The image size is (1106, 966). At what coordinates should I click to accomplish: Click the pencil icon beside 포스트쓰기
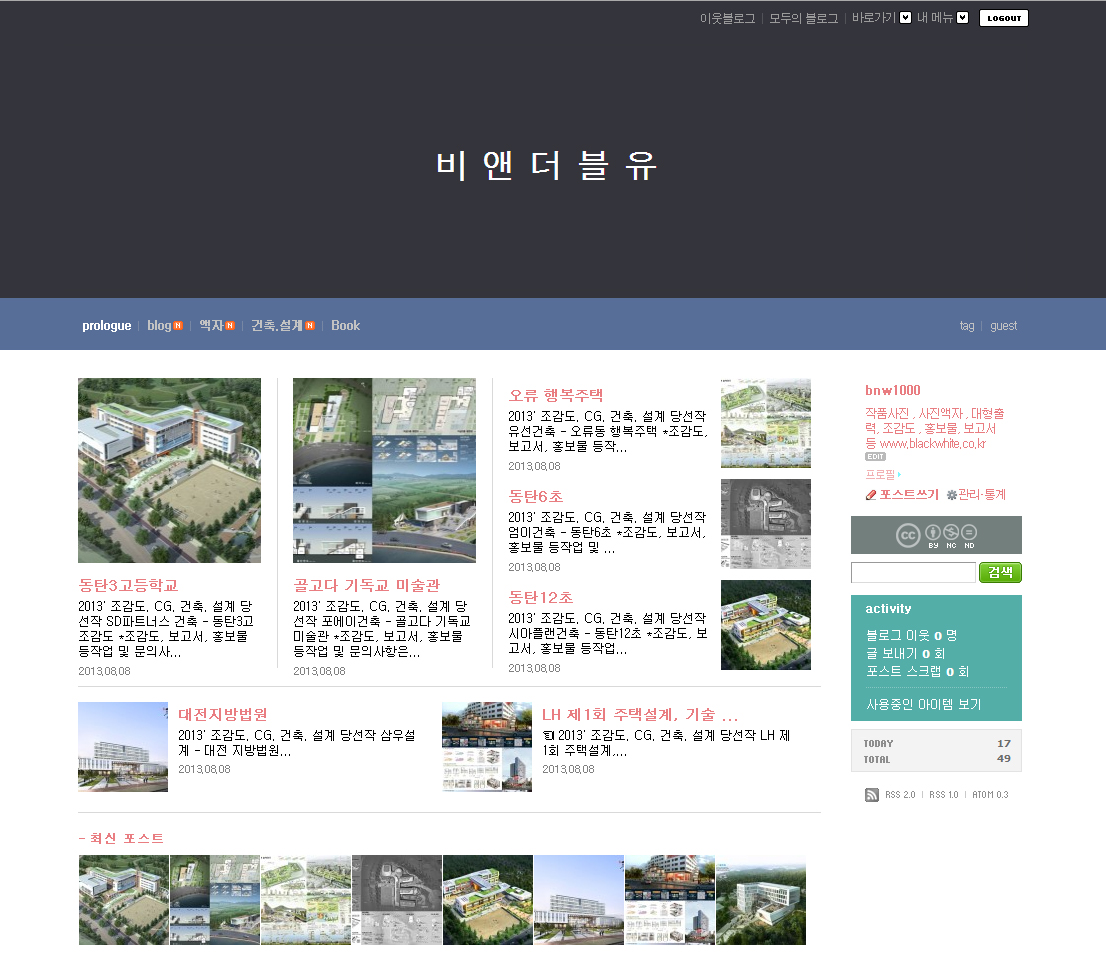coord(871,495)
